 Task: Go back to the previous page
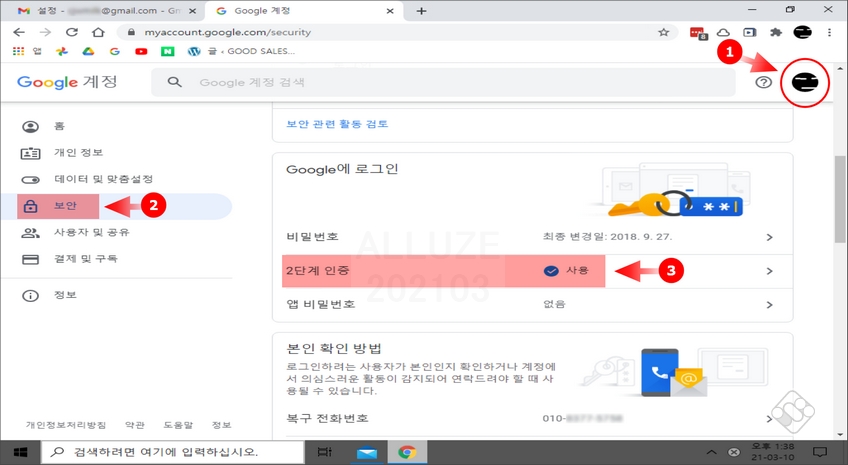(19, 32)
